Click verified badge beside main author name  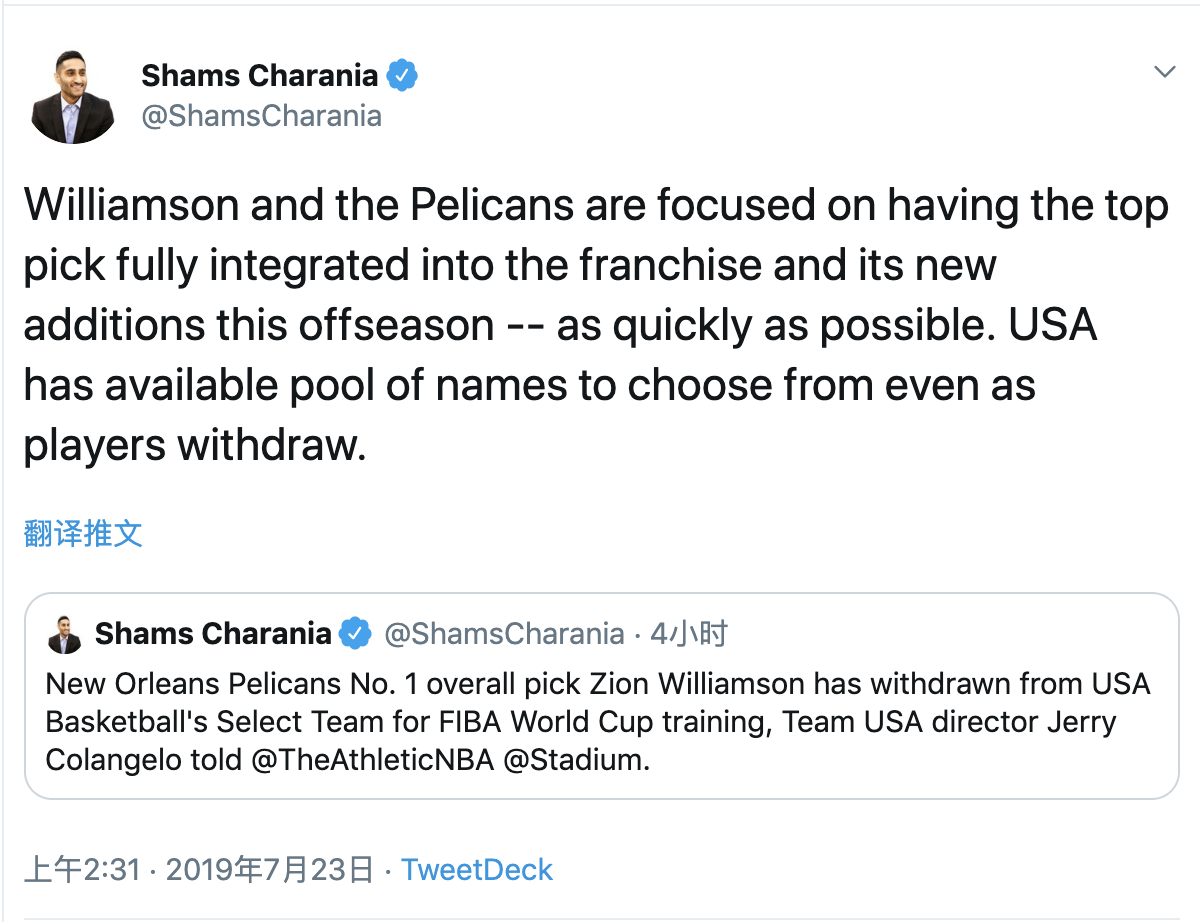tap(402, 75)
